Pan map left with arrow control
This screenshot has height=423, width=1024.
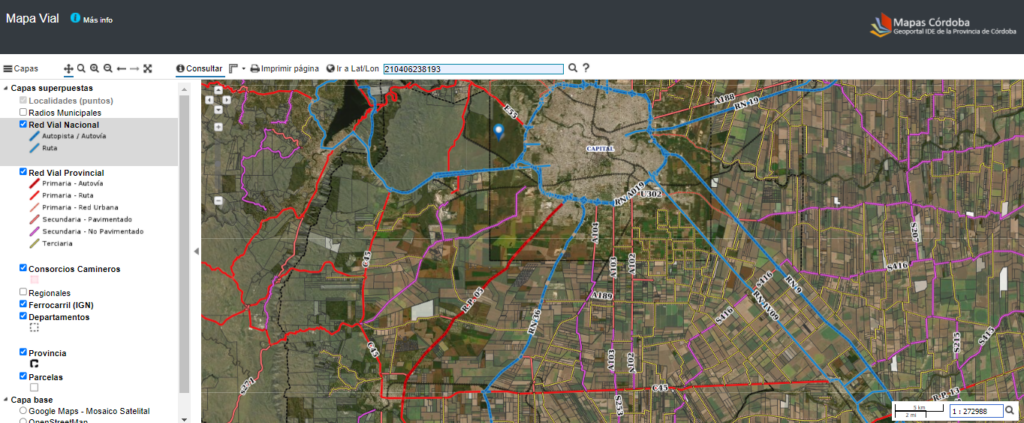click(209, 100)
